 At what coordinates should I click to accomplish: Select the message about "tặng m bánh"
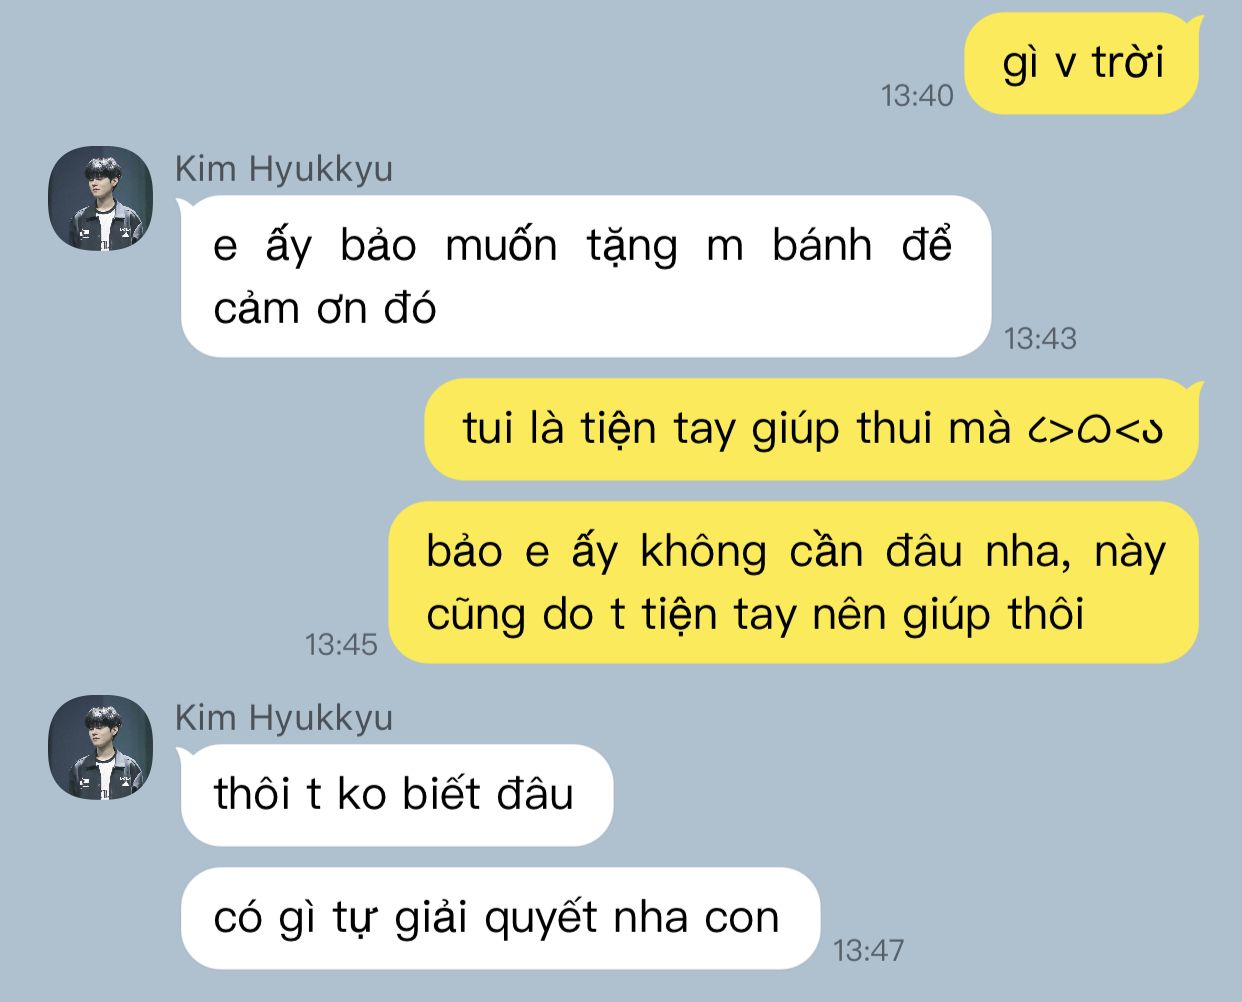click(x=586, y=277)
